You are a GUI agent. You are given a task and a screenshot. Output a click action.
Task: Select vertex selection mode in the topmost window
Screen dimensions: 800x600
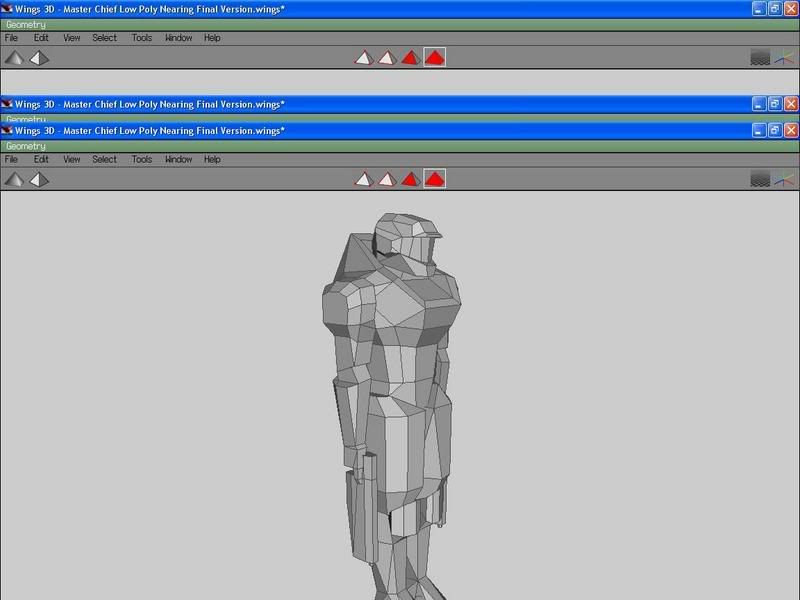[364, 58]
